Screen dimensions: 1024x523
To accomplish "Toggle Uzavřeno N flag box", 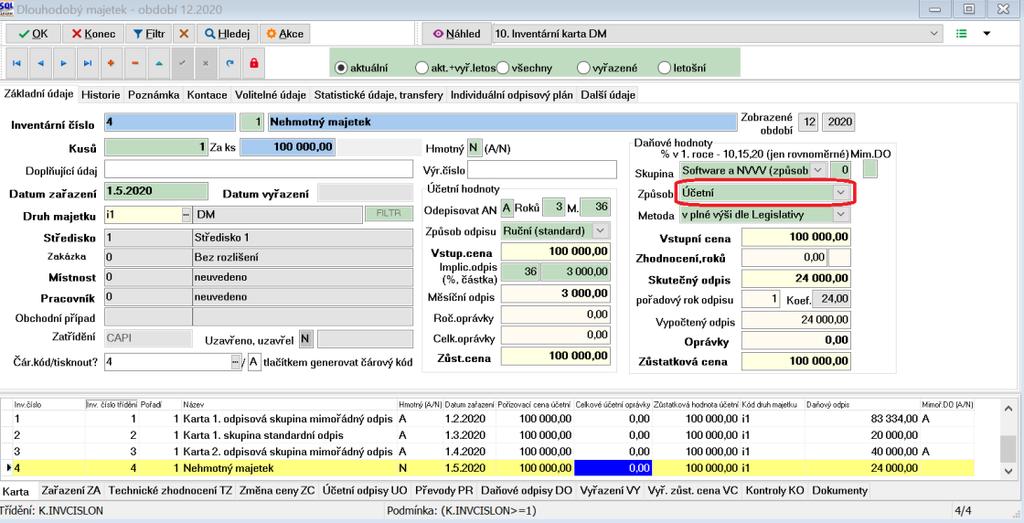I will click(305, 340).
